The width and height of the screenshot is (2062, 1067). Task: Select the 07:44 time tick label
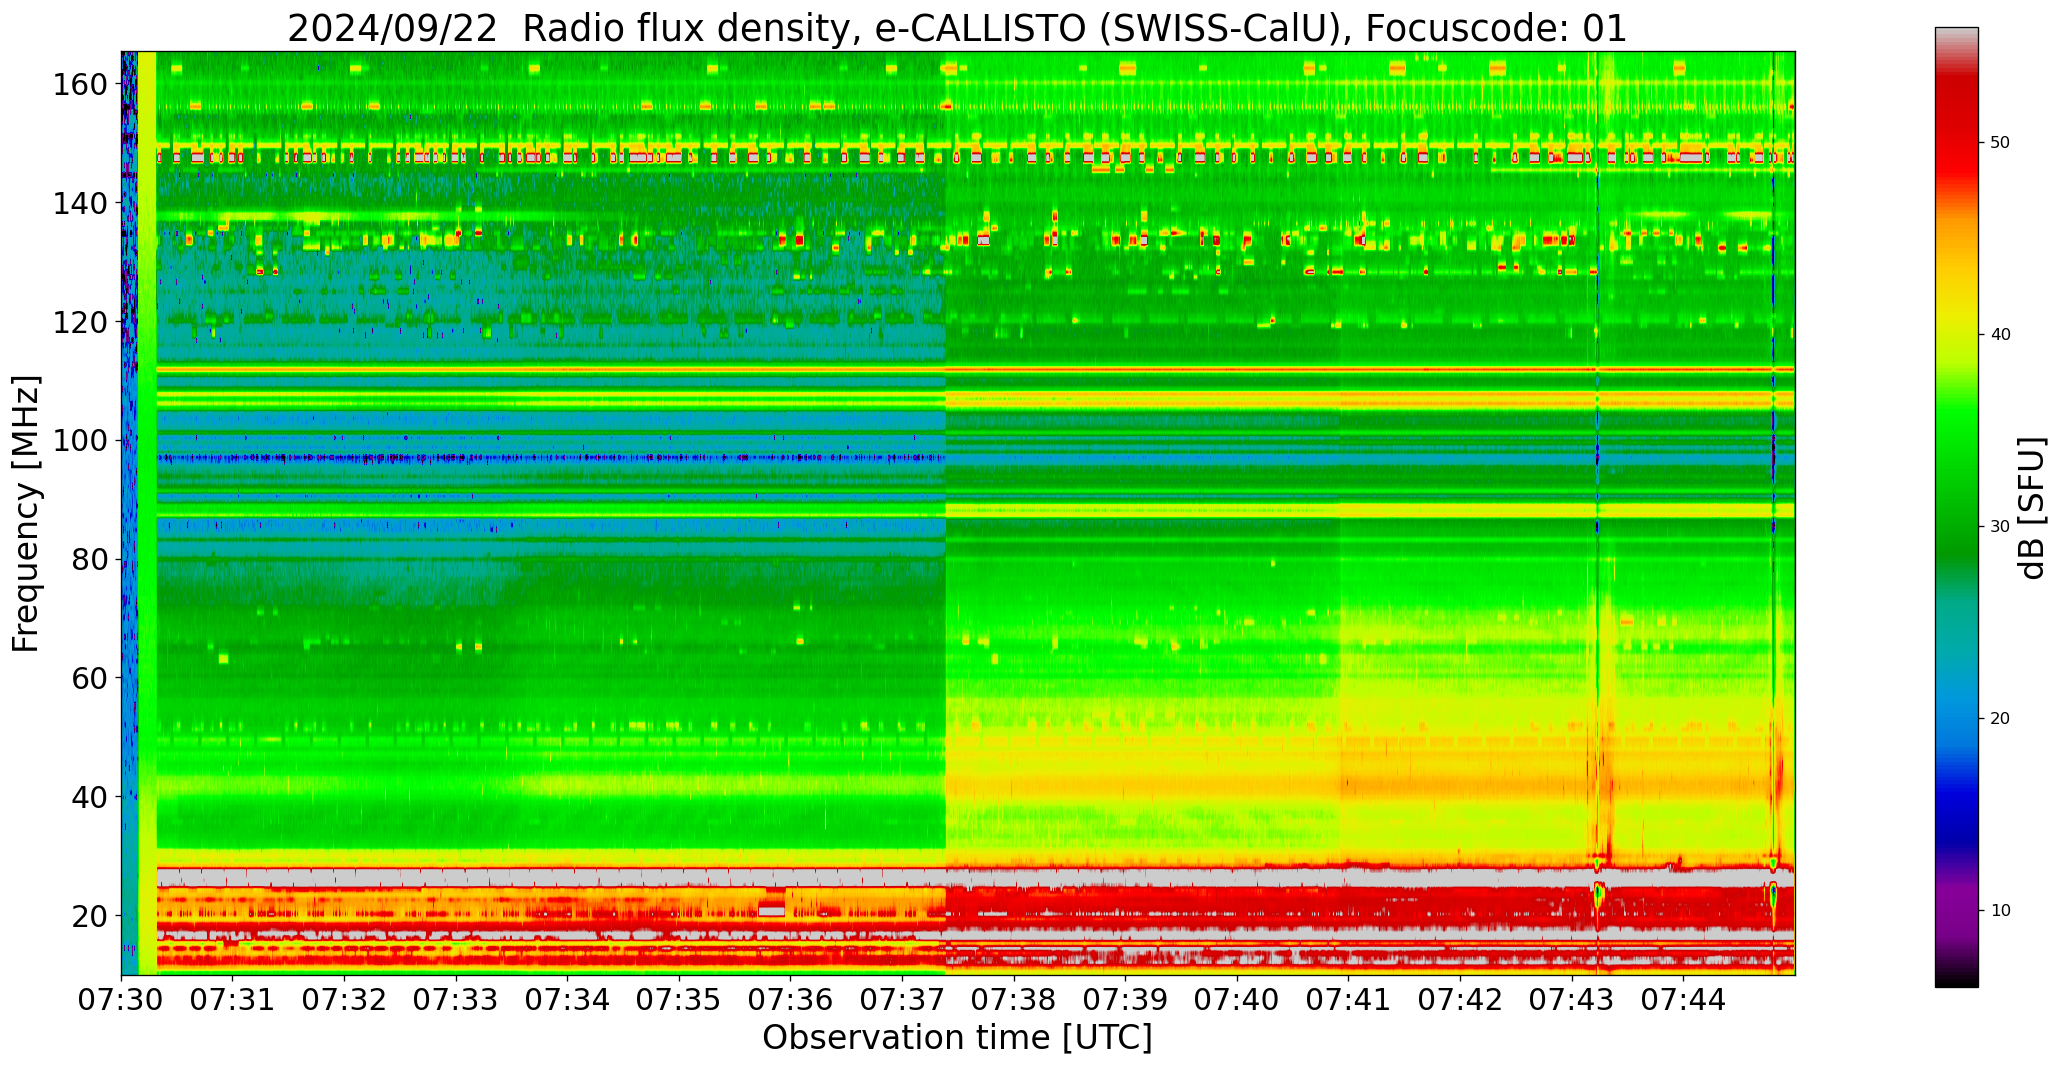1684,999
